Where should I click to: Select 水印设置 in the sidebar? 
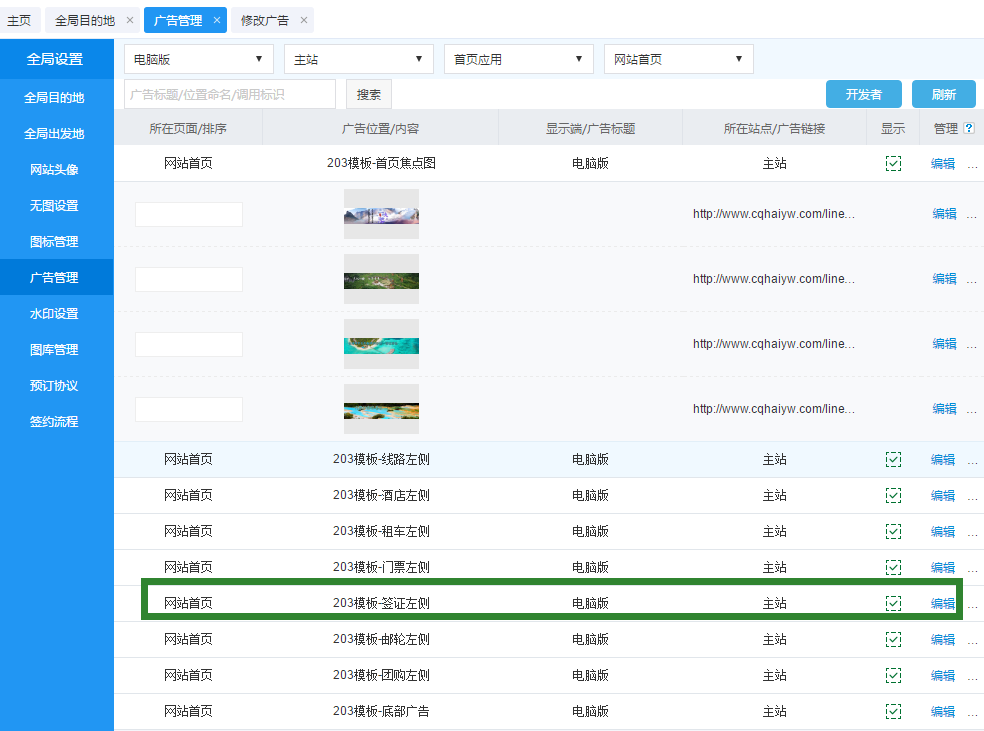(54, 314)
